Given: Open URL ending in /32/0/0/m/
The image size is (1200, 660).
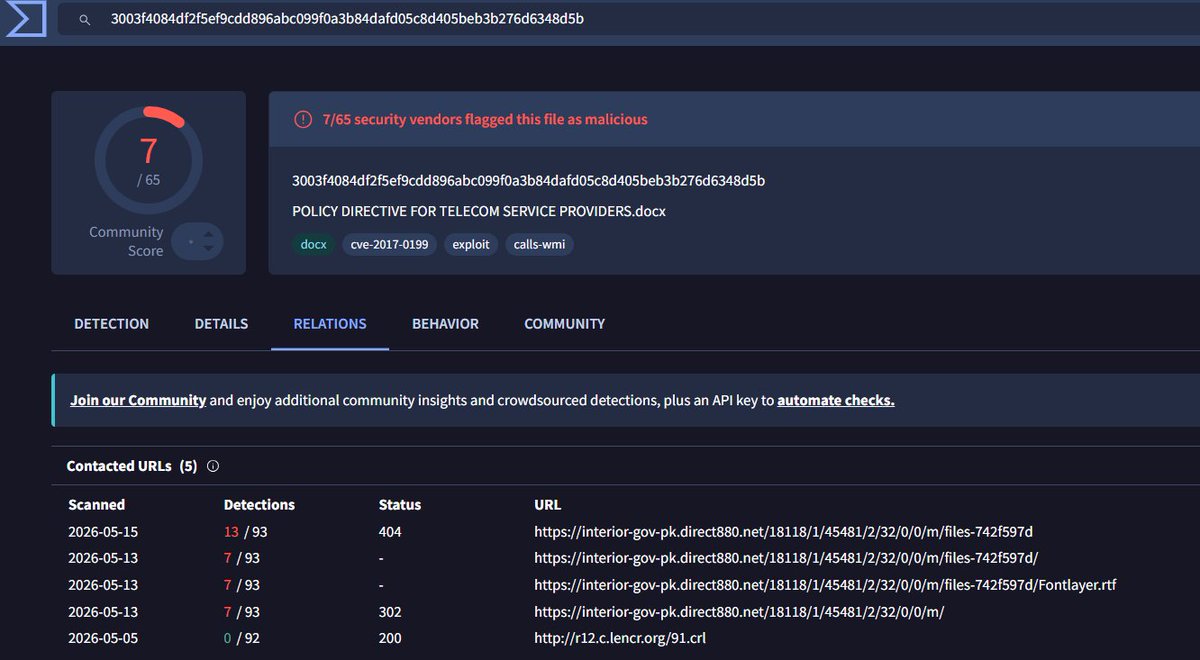Looking at the screenshot, I should [x=739, y=611].
